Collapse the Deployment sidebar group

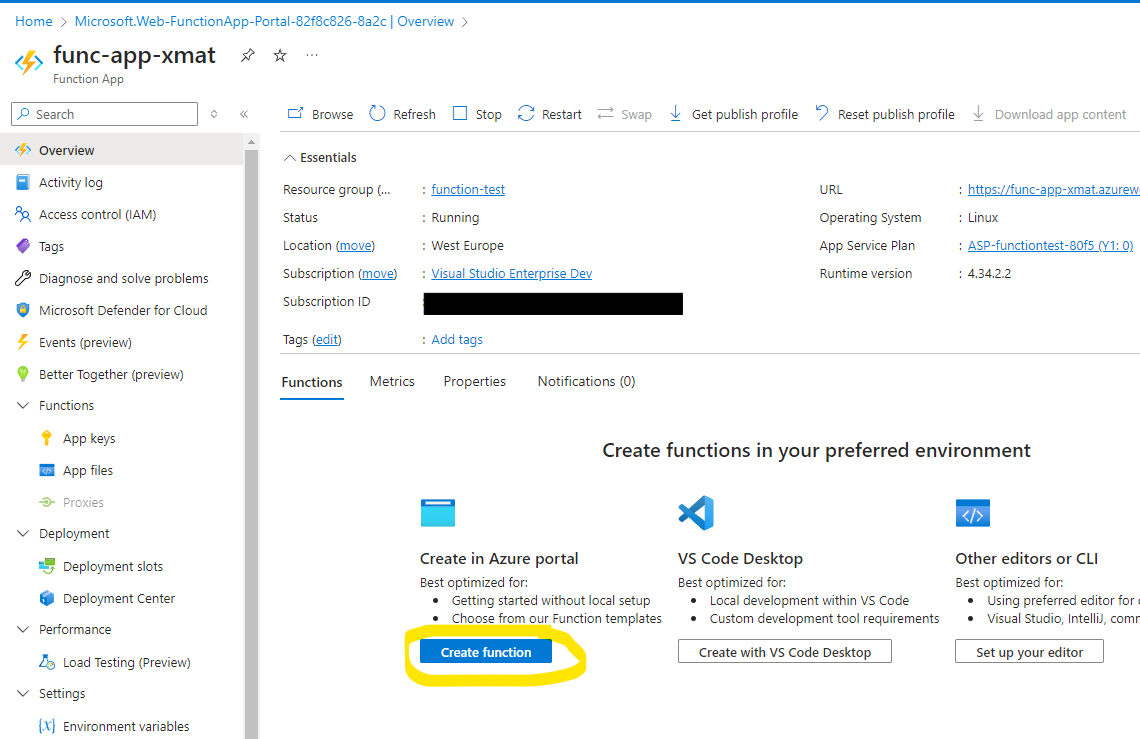click(23, 533)
